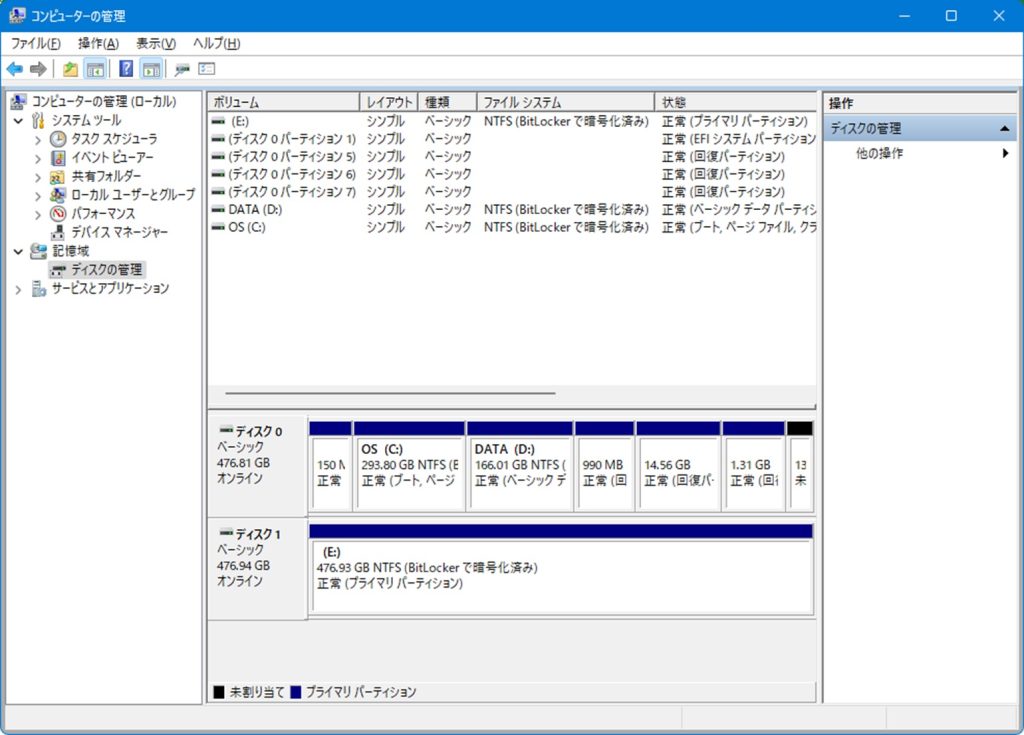Click 他の操作 in the actions pane
Image resolution: width=1024 pixels, height=735 pixels.
[879, 153]
